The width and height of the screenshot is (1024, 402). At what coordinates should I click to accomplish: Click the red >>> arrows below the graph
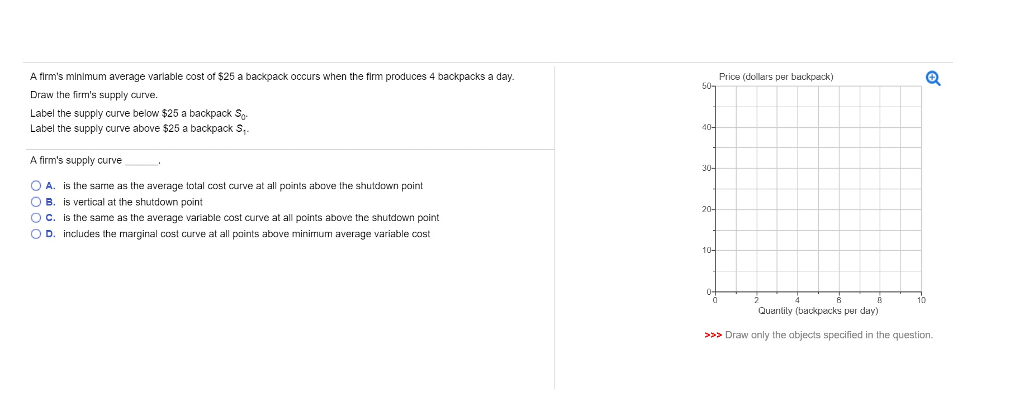713,334
